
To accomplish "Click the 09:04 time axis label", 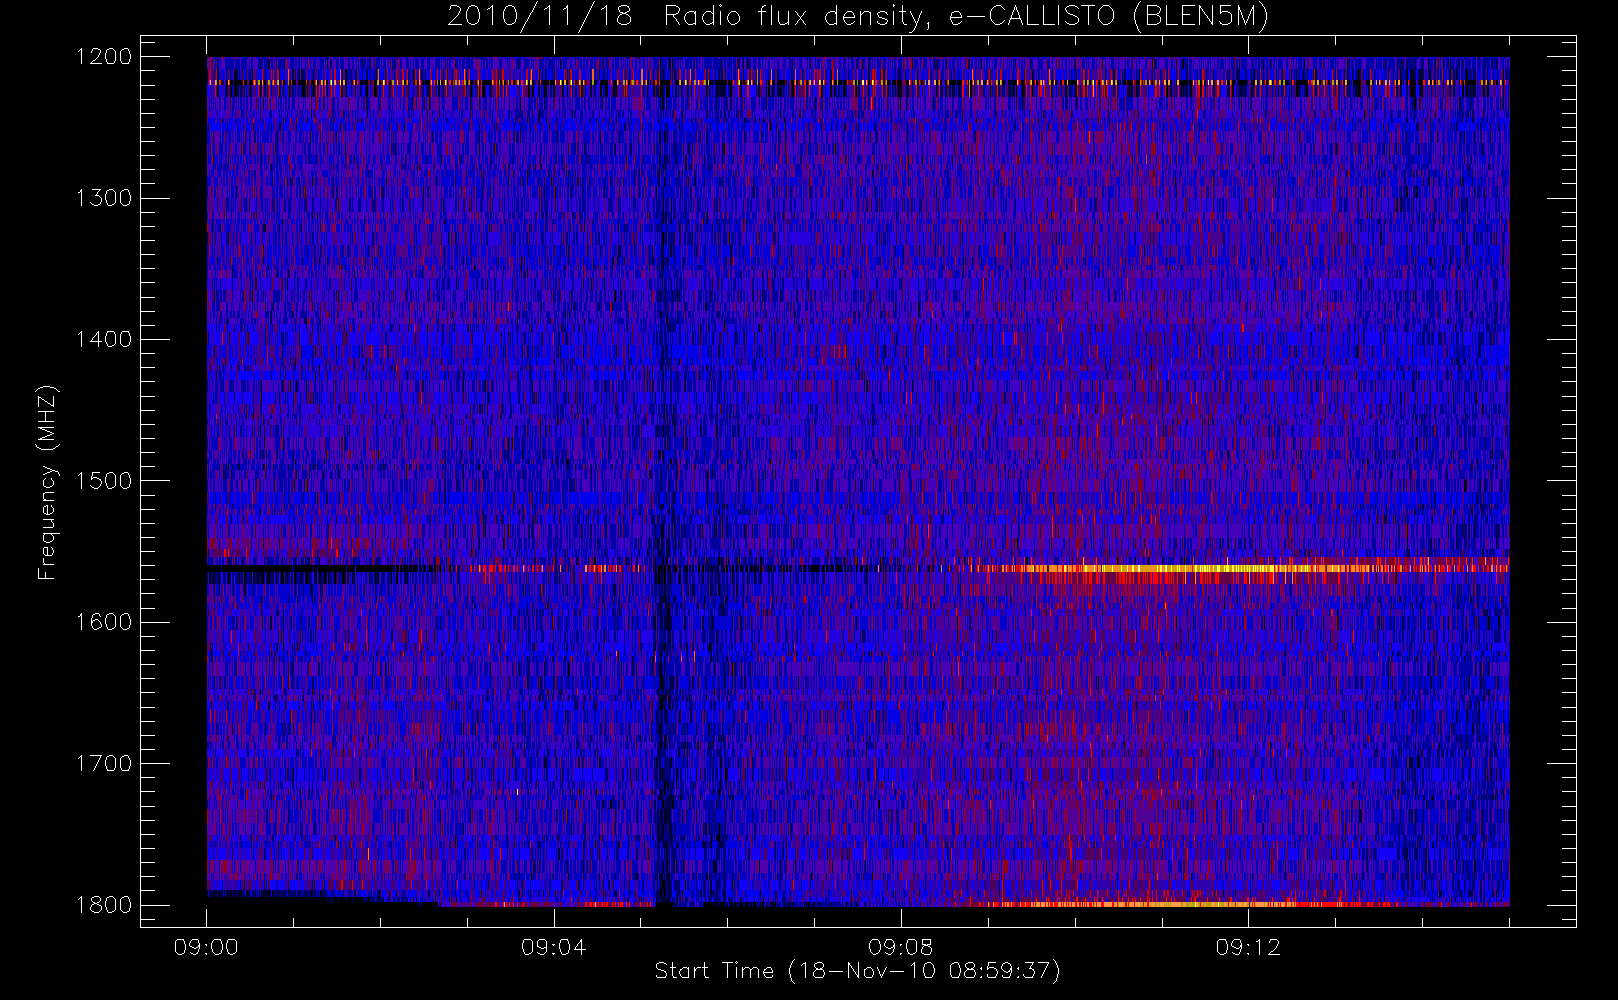I will 553,947.
